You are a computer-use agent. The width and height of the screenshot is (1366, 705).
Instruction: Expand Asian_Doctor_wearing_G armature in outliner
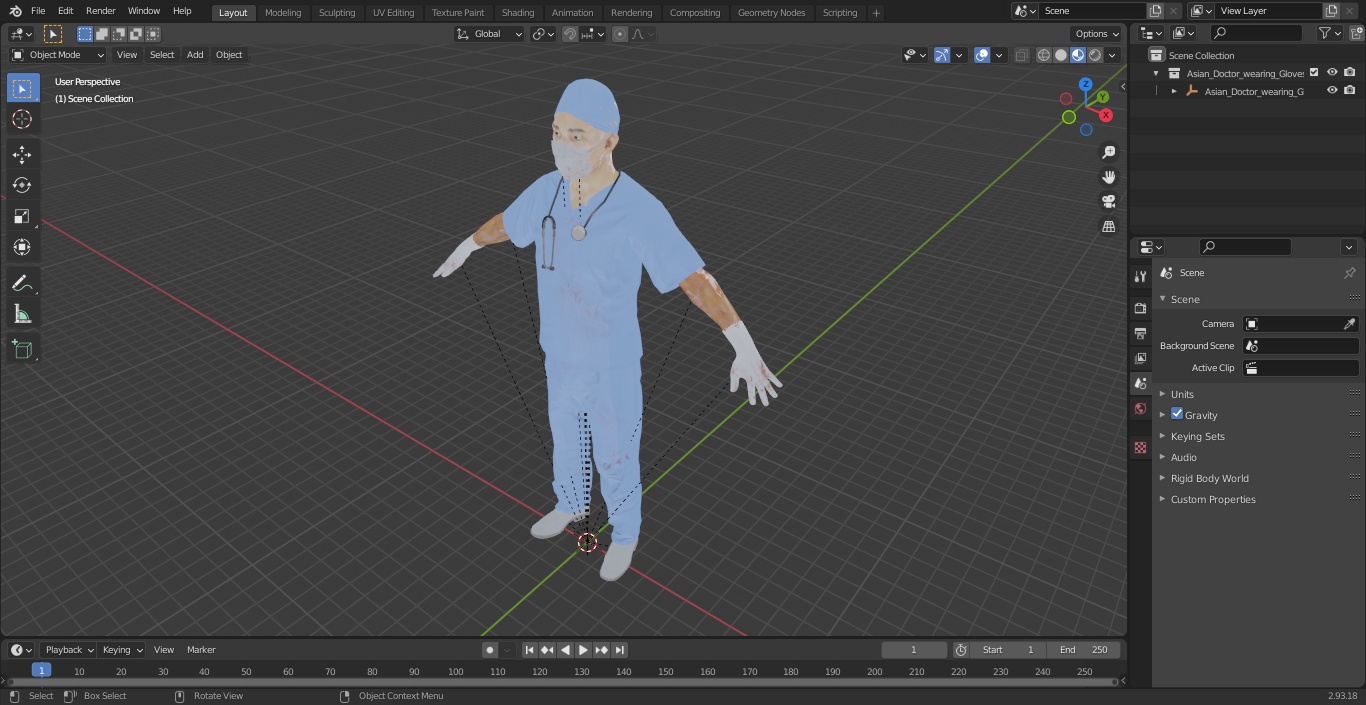(x=1174, y=91)
